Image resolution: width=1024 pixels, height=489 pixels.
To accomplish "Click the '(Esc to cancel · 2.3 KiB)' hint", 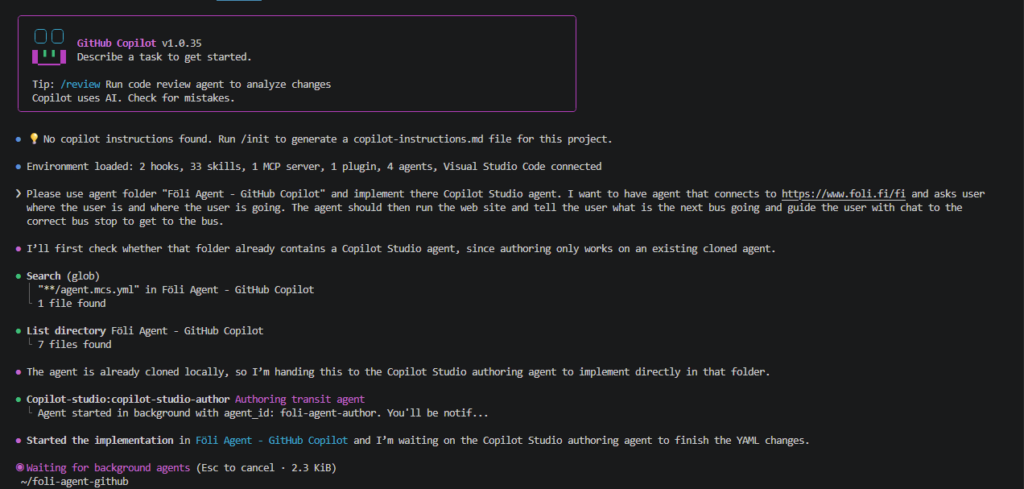I will point(266,467).
